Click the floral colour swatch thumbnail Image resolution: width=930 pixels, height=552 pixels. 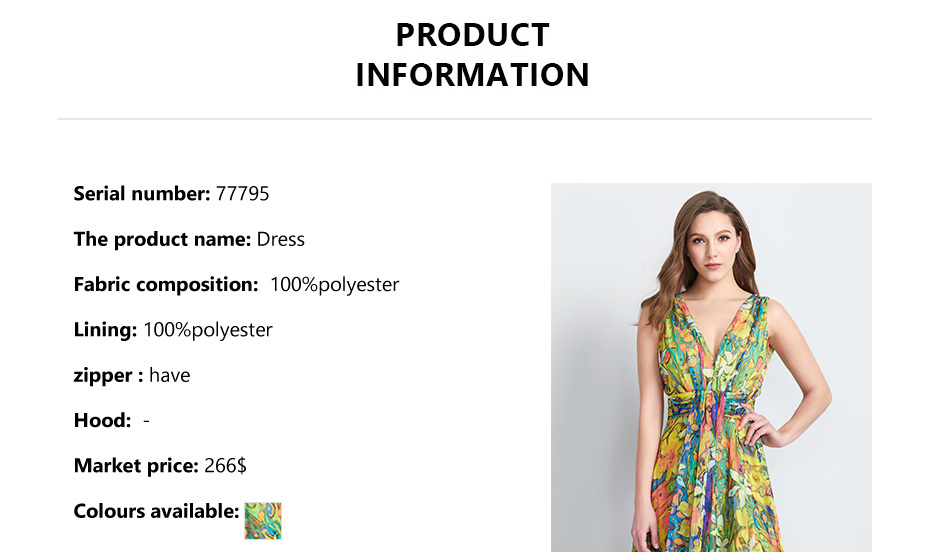click(x=263, y=520)
